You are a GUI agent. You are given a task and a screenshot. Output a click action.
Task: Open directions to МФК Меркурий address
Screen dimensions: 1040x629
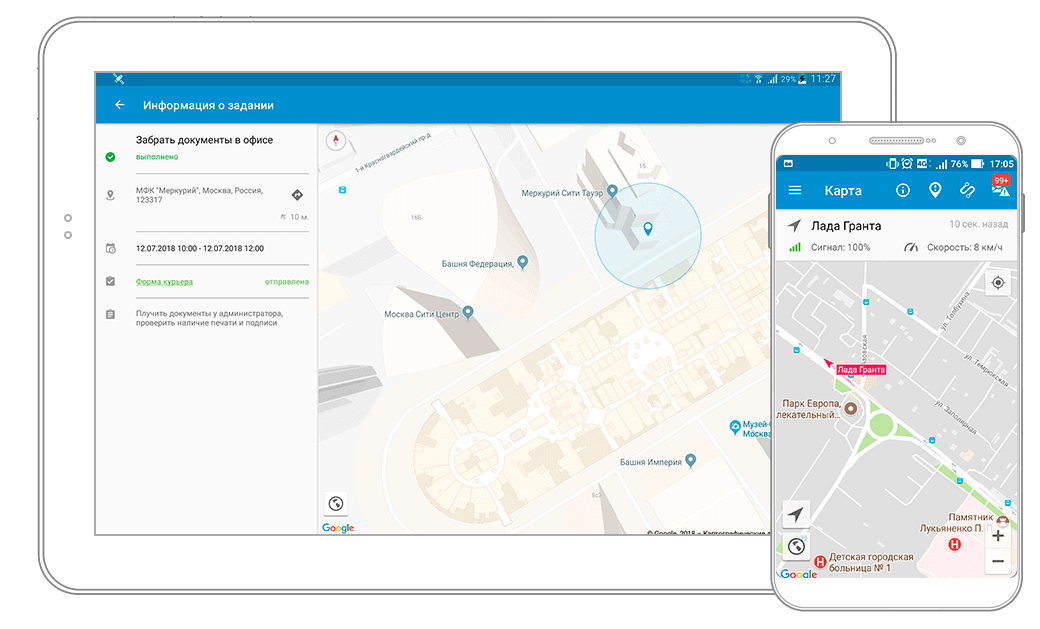point(297,195)
